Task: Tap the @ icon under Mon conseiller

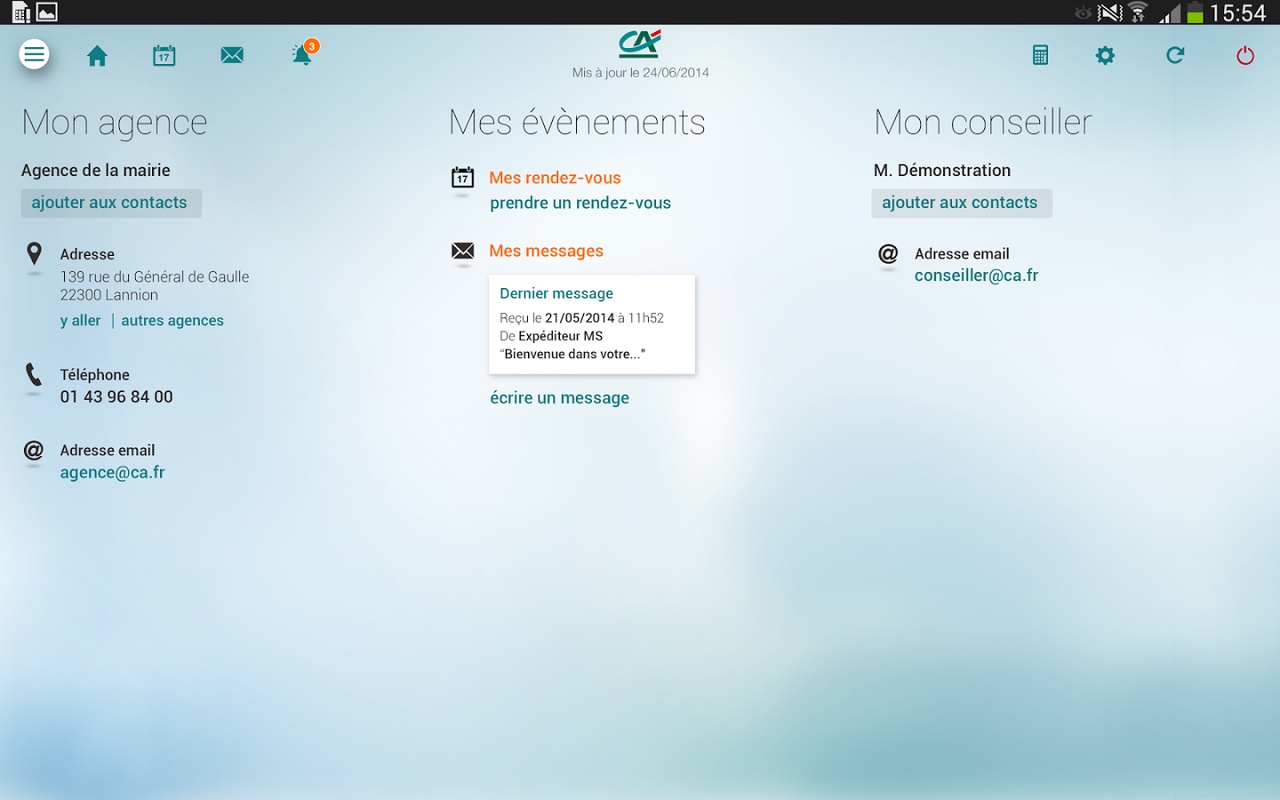Action: 888,254
